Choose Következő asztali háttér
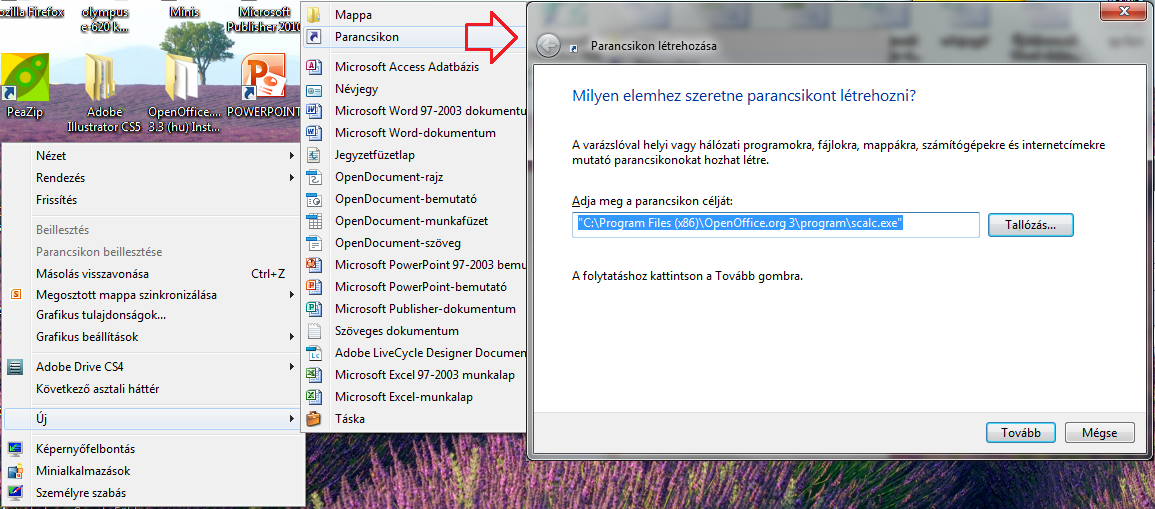 point(152,388)
